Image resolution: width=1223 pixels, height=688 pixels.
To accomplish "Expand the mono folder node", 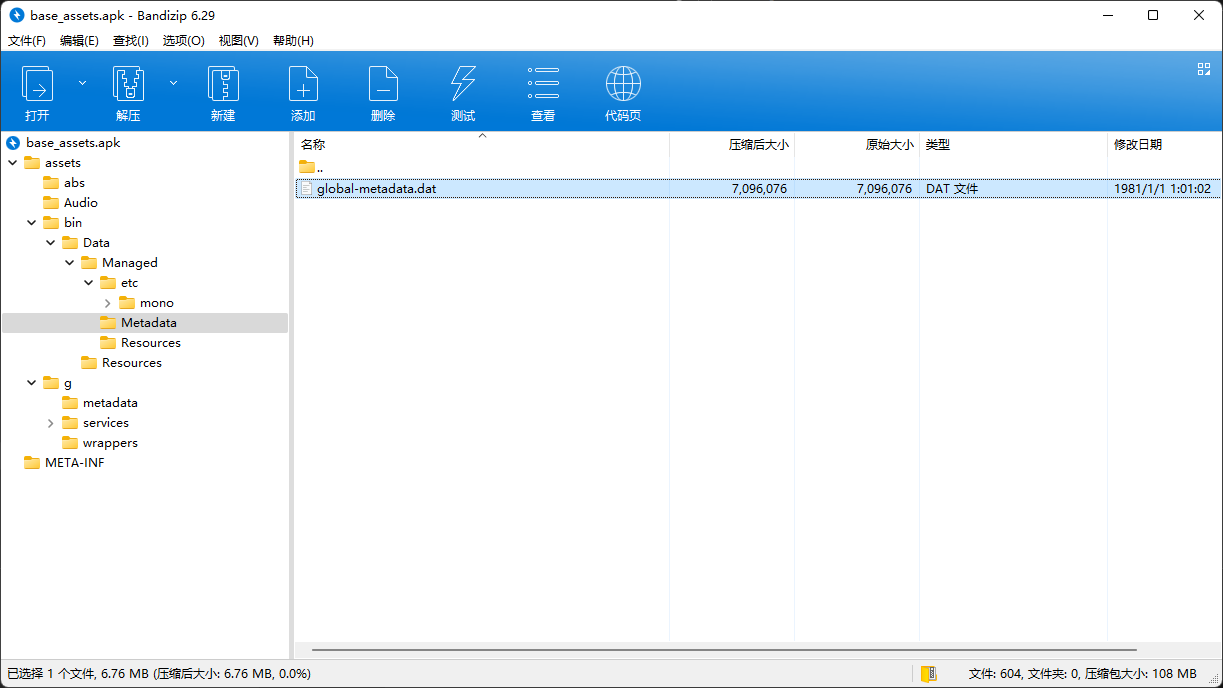I will [x=108, y=303].
